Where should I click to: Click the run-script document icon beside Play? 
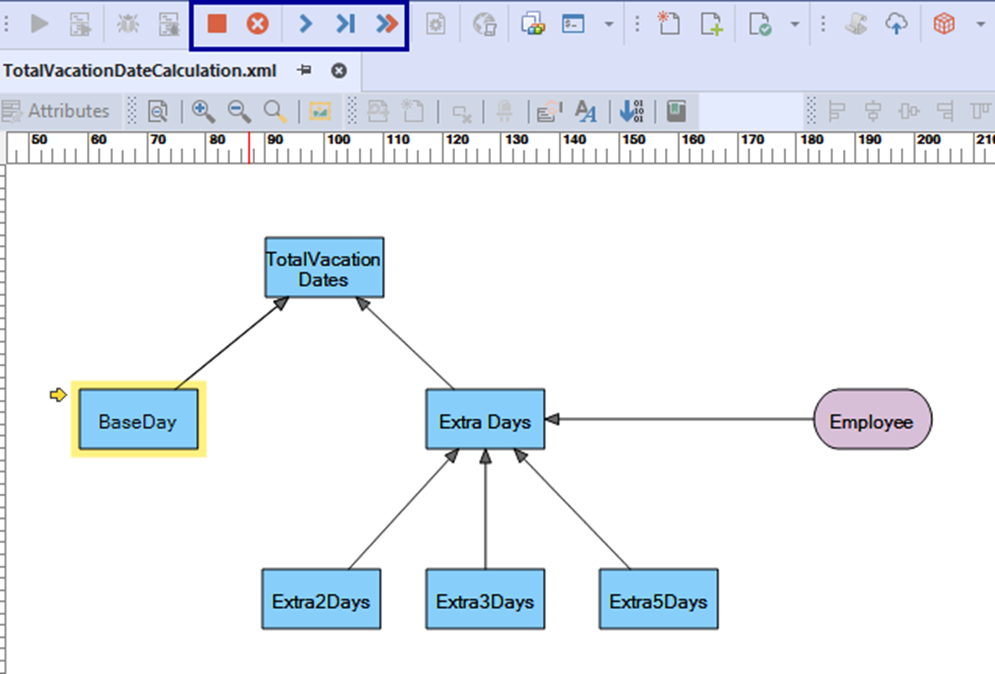coord(80,24)
